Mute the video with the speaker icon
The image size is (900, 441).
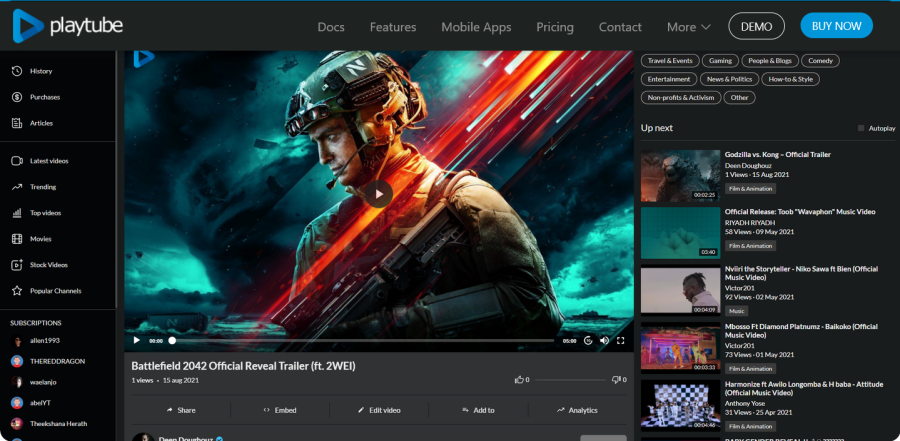point(604,341)
